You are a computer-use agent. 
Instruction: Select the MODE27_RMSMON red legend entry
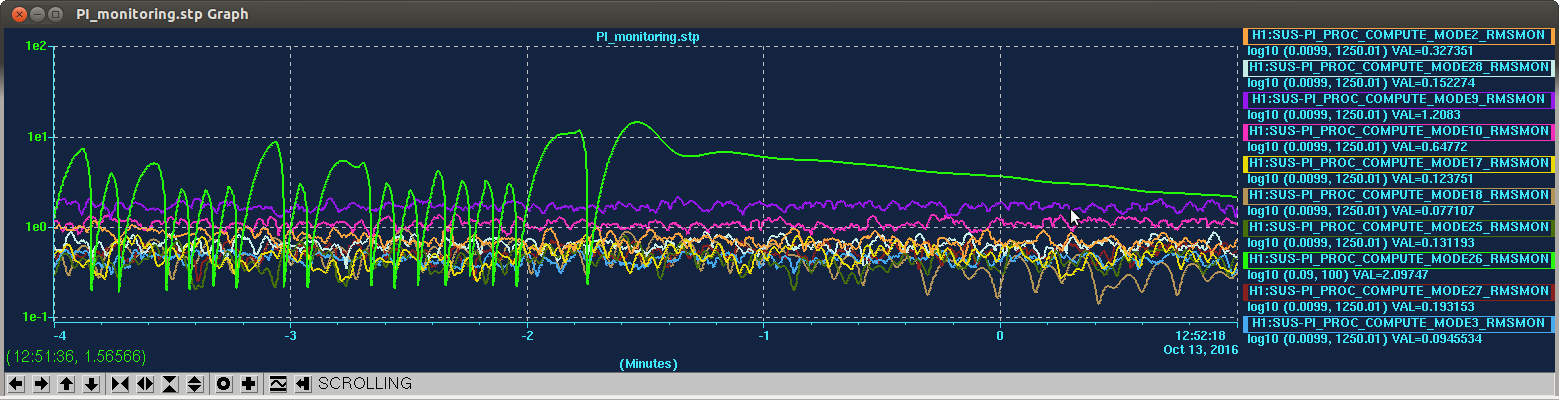1398,291
